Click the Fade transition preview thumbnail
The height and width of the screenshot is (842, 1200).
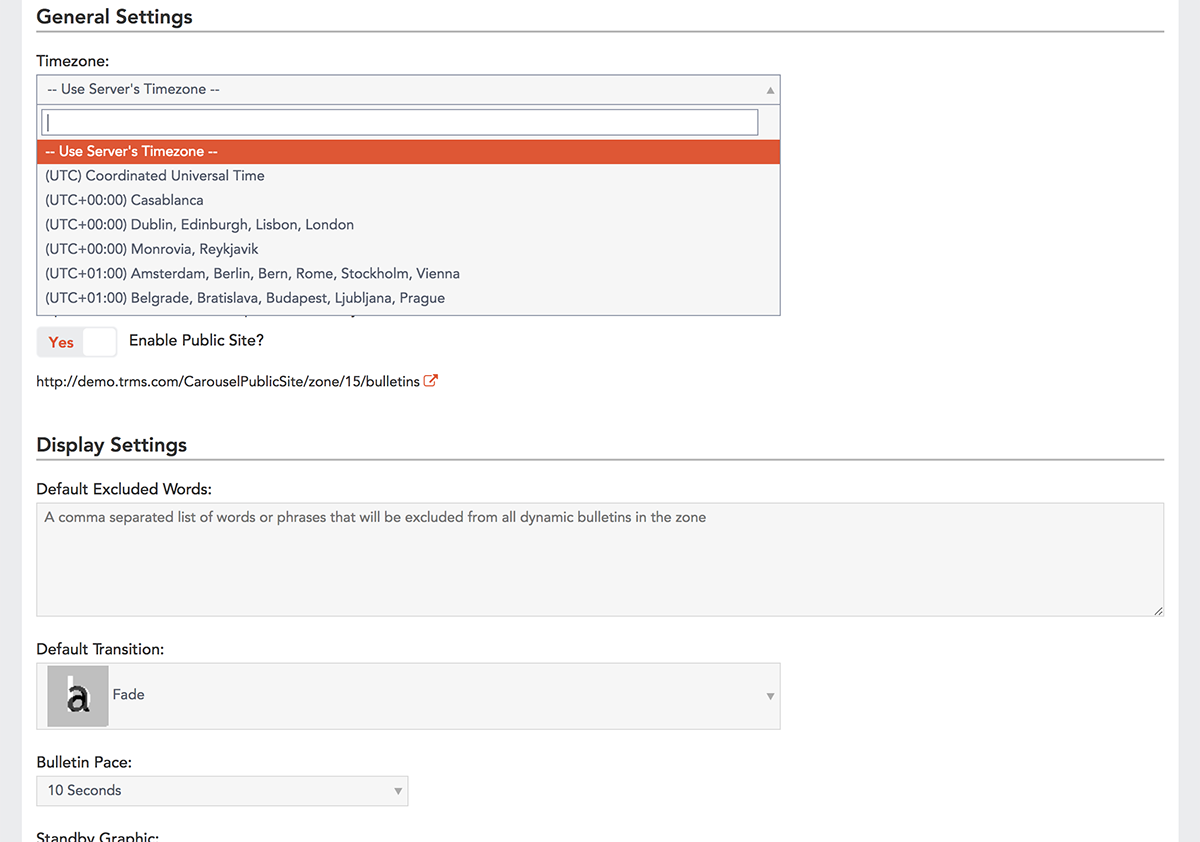(77, 696)
